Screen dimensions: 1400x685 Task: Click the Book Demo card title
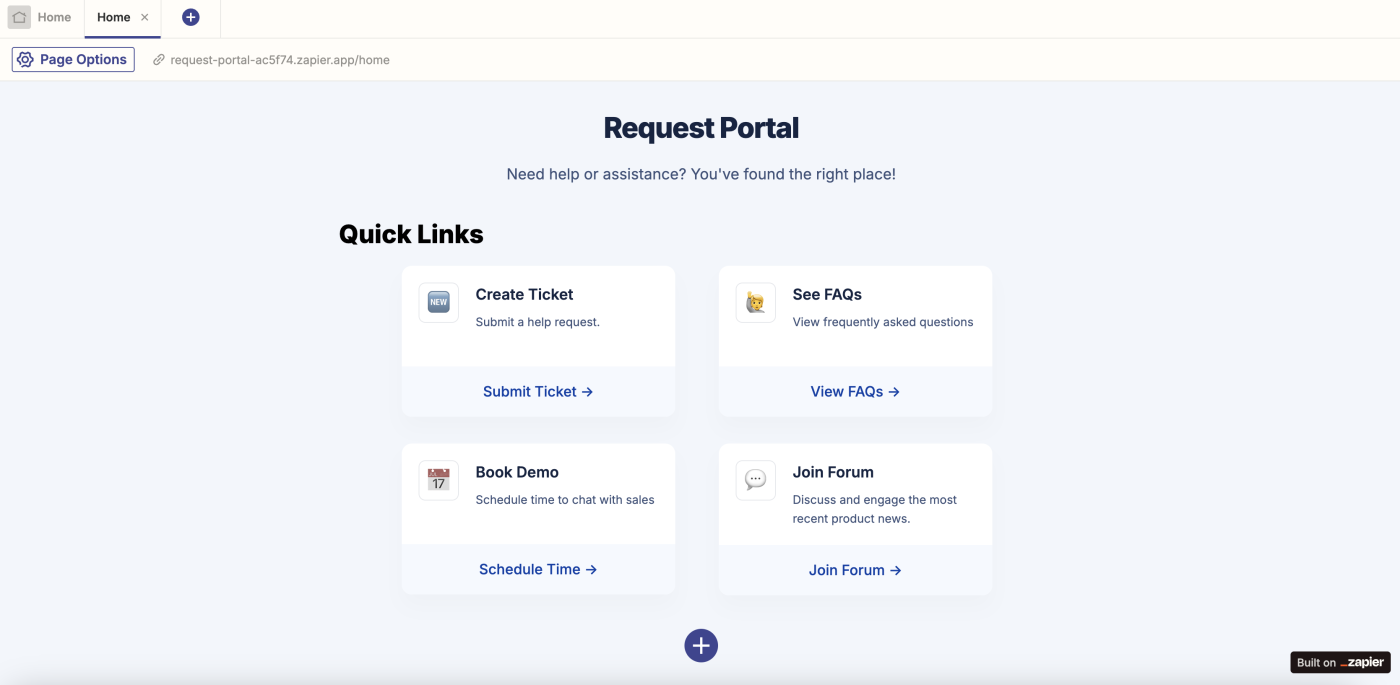pos(517,472)
